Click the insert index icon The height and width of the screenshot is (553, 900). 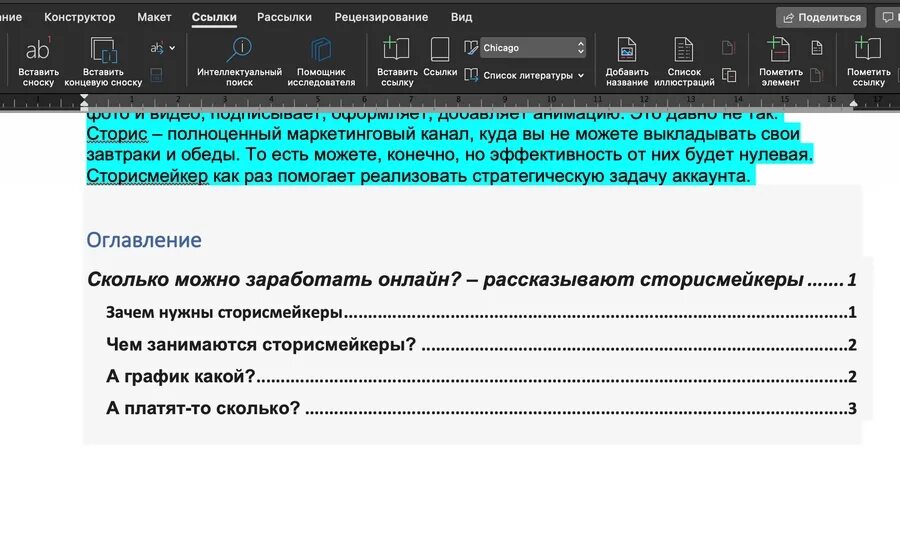coord(817,48)
